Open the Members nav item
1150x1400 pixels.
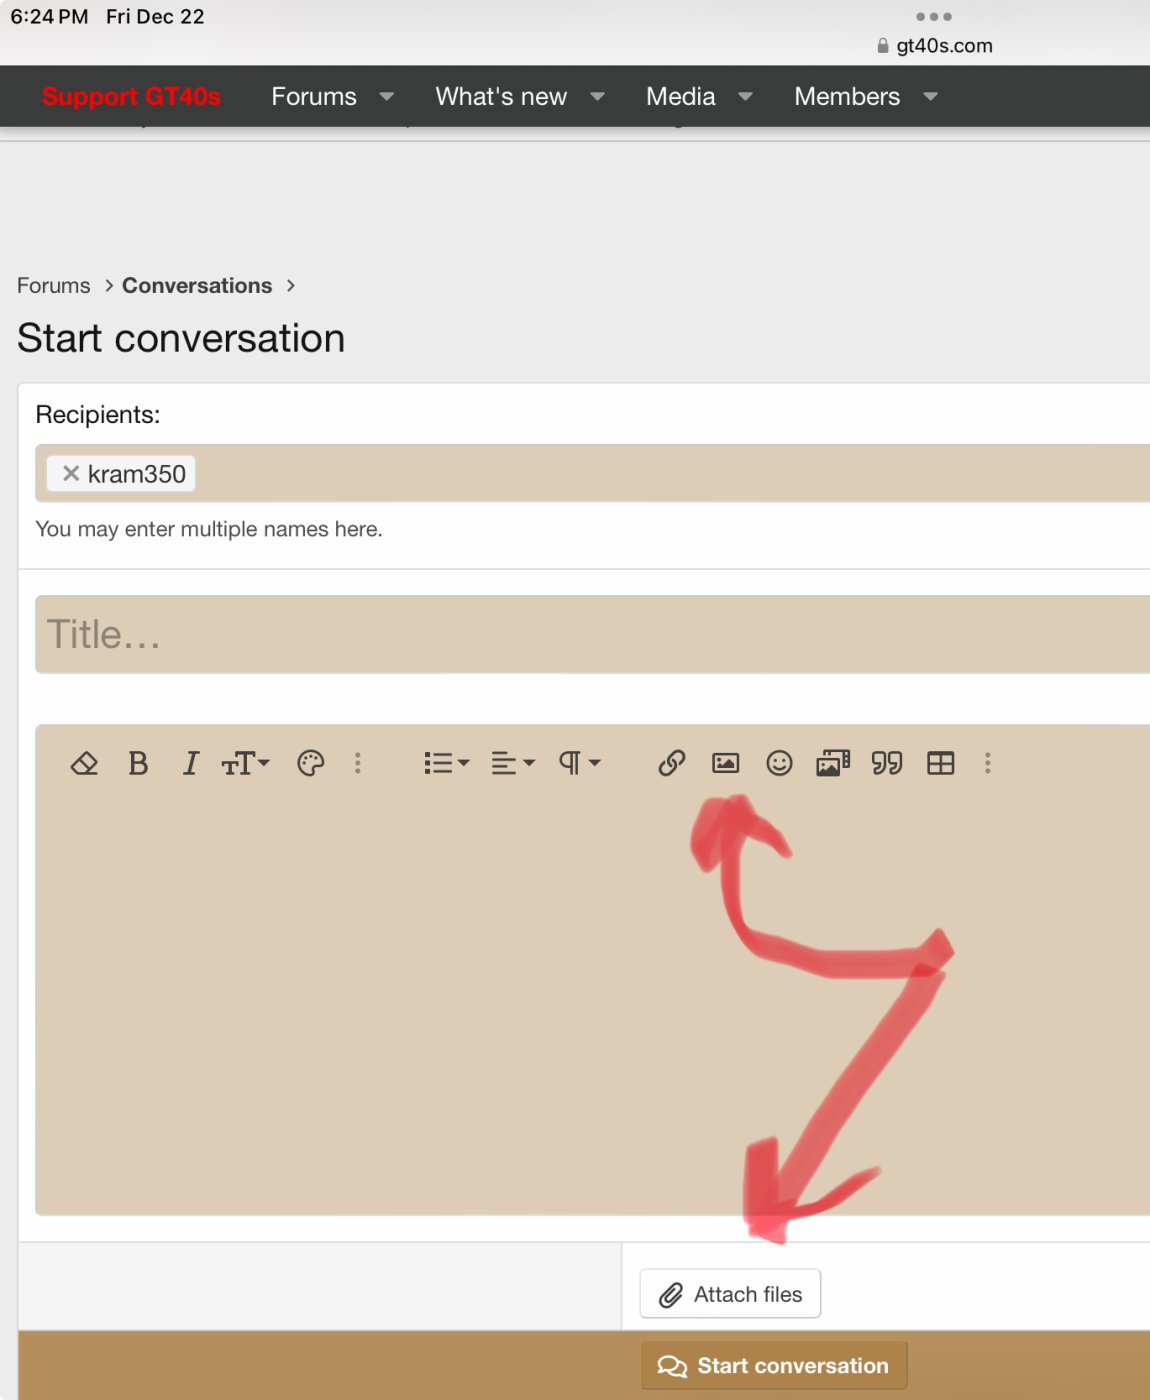click(x=847, y=97)
